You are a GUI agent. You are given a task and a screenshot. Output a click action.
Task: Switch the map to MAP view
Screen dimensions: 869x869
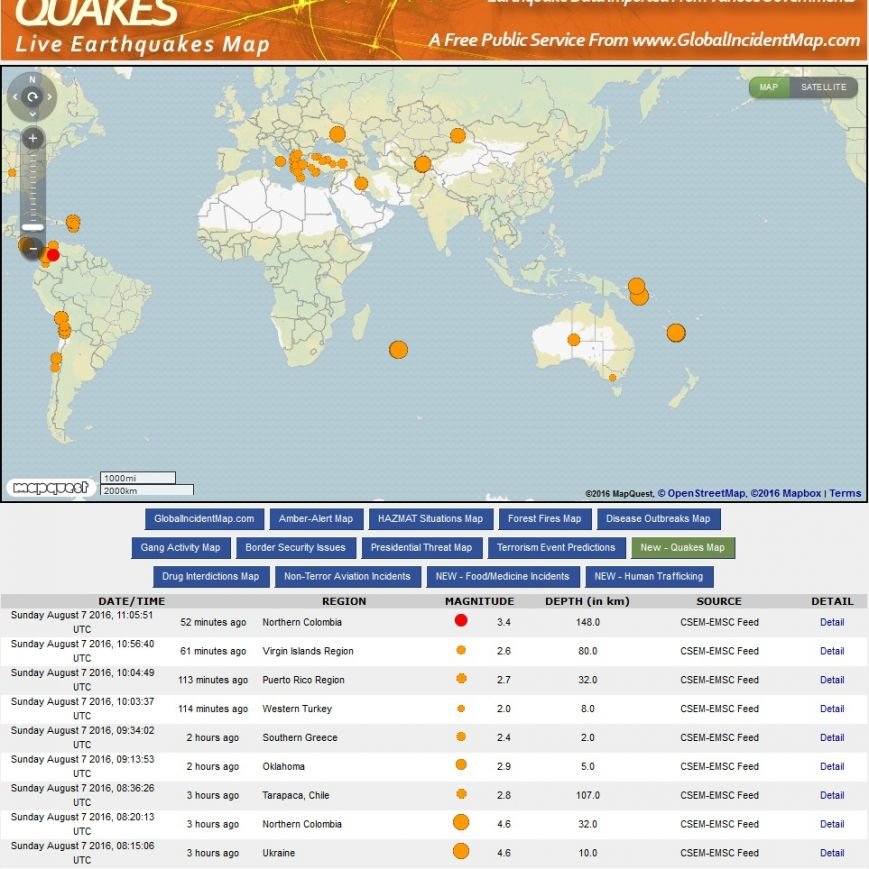point(769,87)
